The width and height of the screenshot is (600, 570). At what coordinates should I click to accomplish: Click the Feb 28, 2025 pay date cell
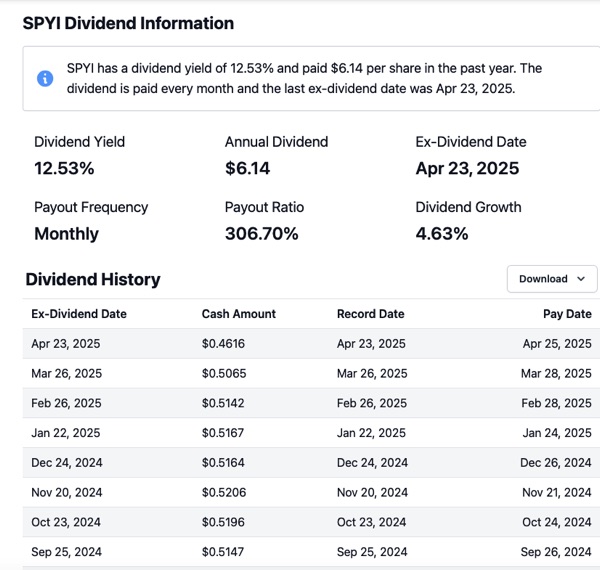557,403
